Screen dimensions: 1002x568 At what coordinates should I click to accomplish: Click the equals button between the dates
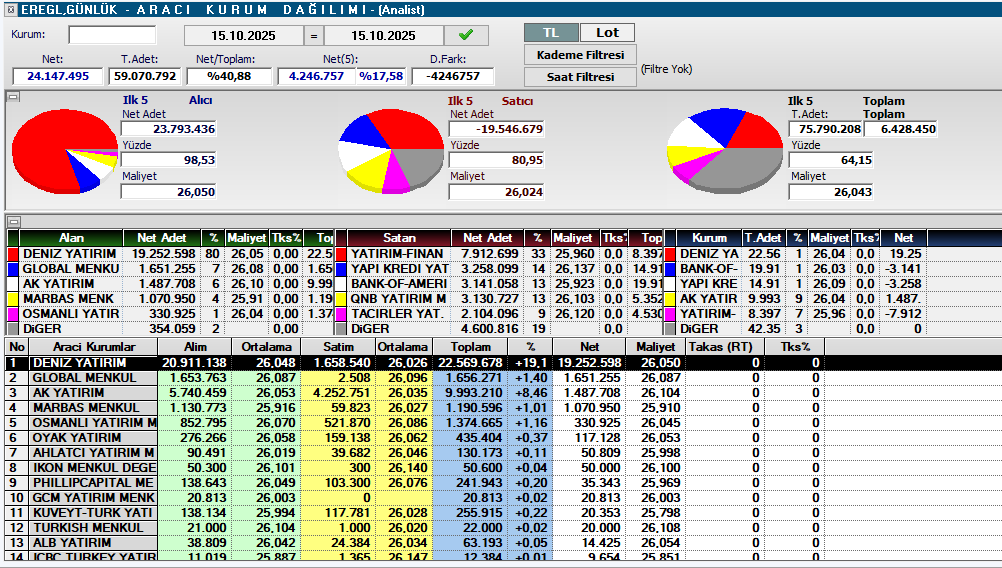coord(313,35)
